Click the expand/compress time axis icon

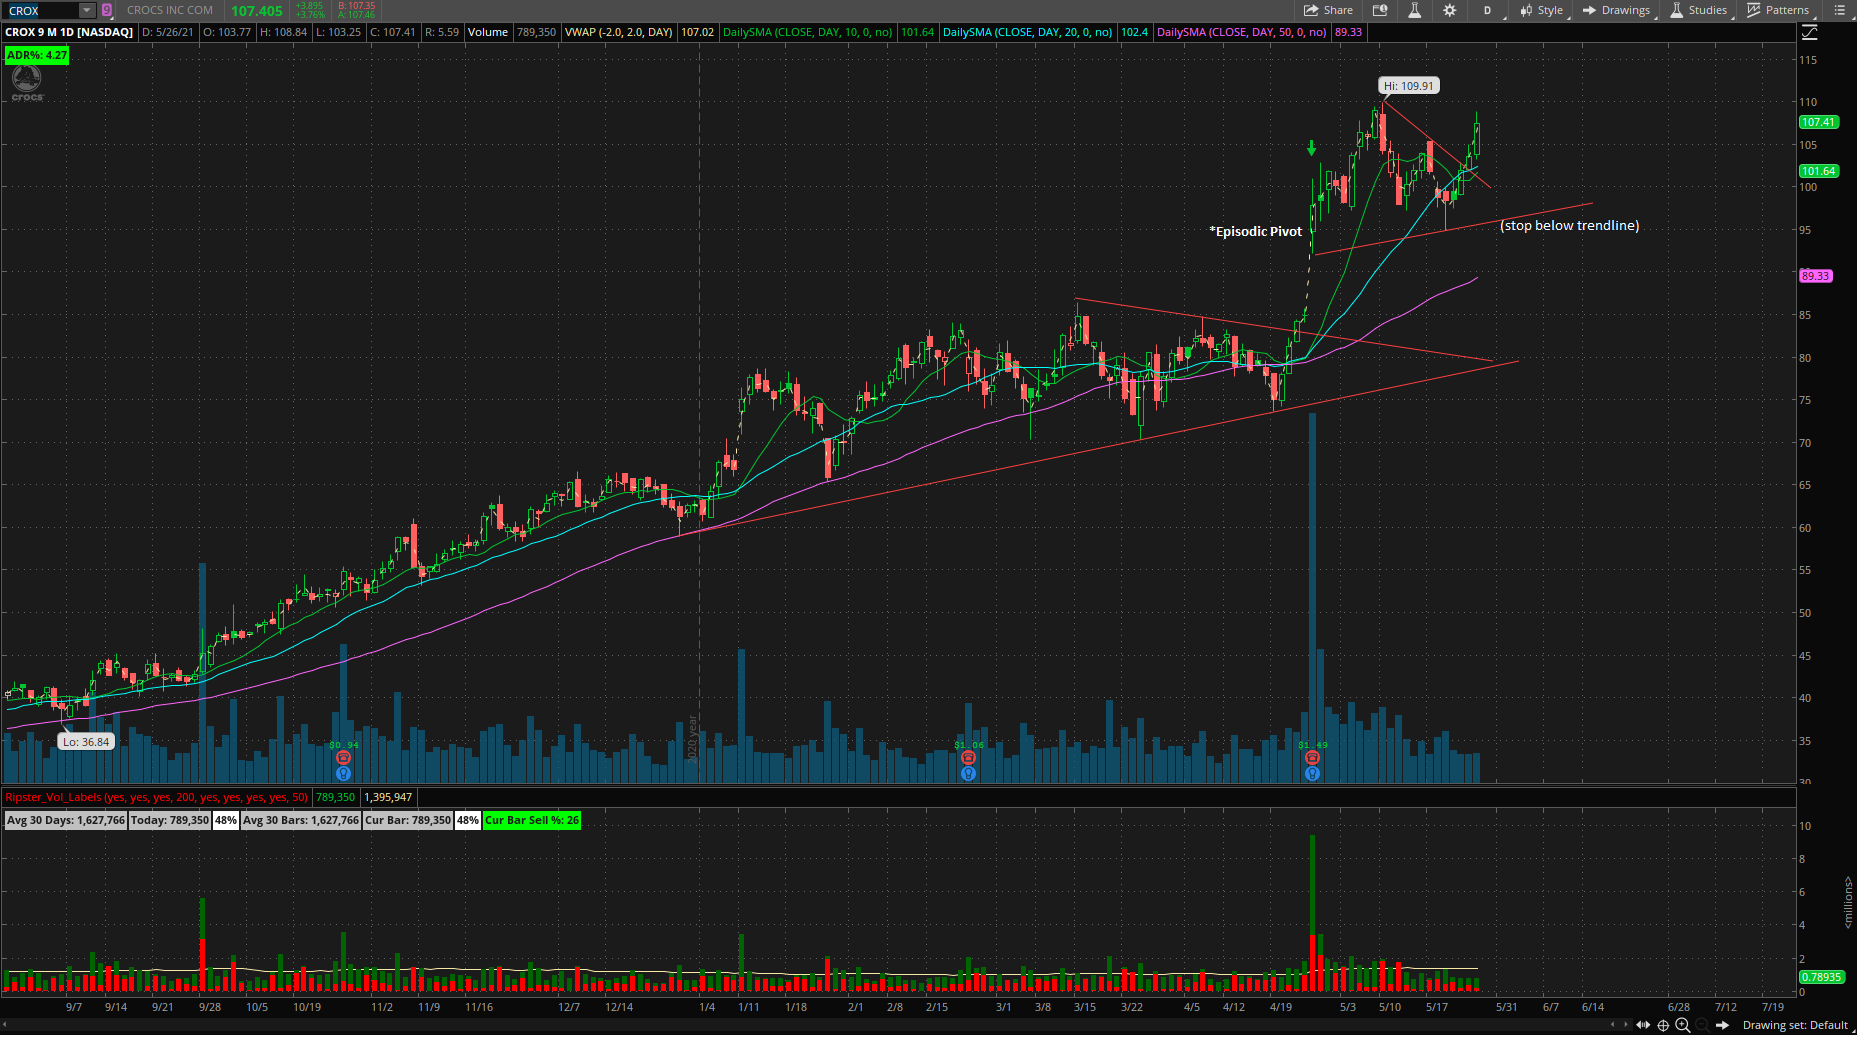(1642, 1025)
